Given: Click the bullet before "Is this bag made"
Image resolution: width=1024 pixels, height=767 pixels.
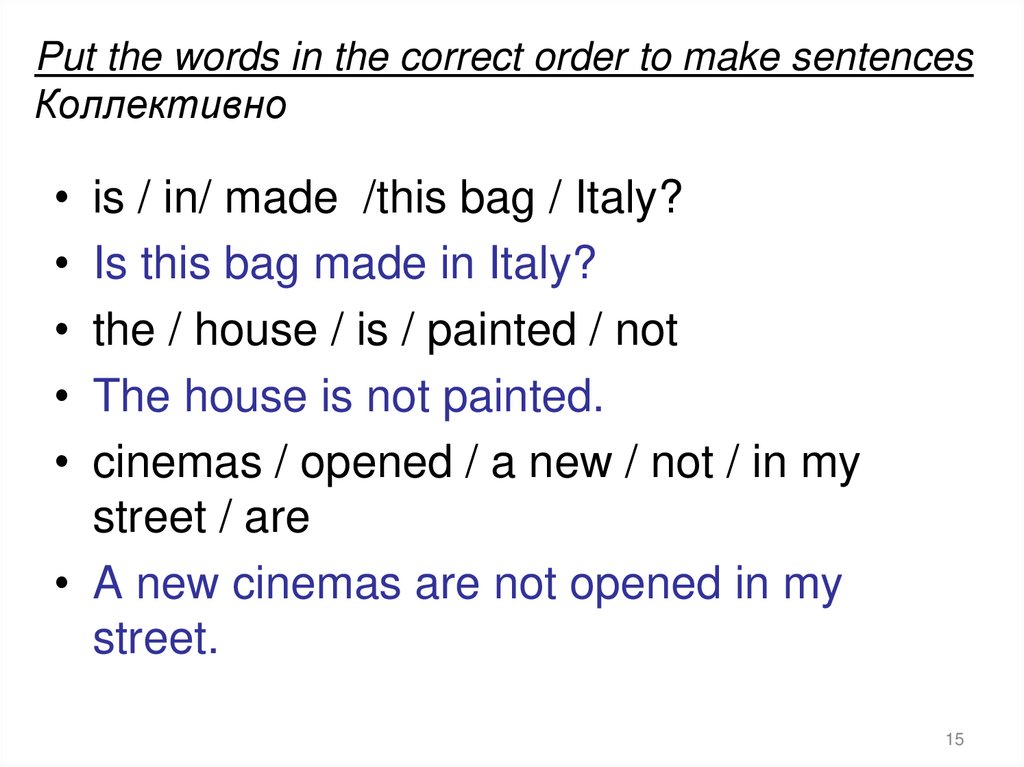Looking at the screenshot, I should (64, 266).
